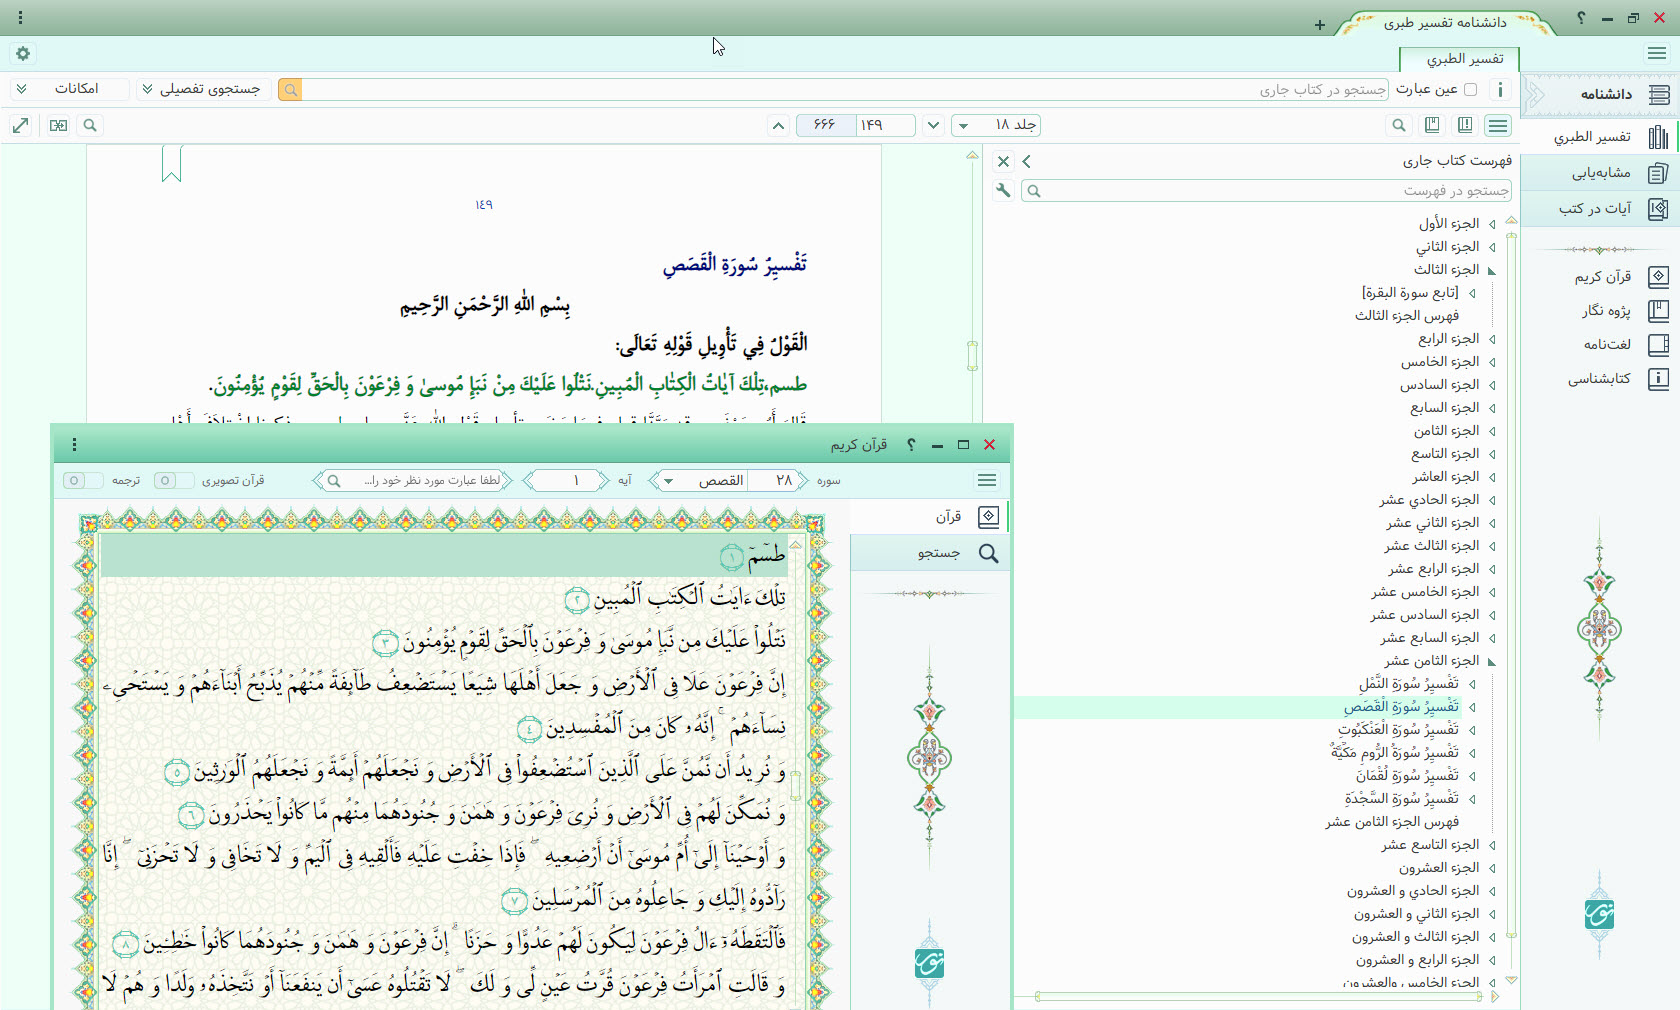Open the hamburger menu in the قرآن کریم window
Screen dimensions: 1680x1010
(987, 480)
